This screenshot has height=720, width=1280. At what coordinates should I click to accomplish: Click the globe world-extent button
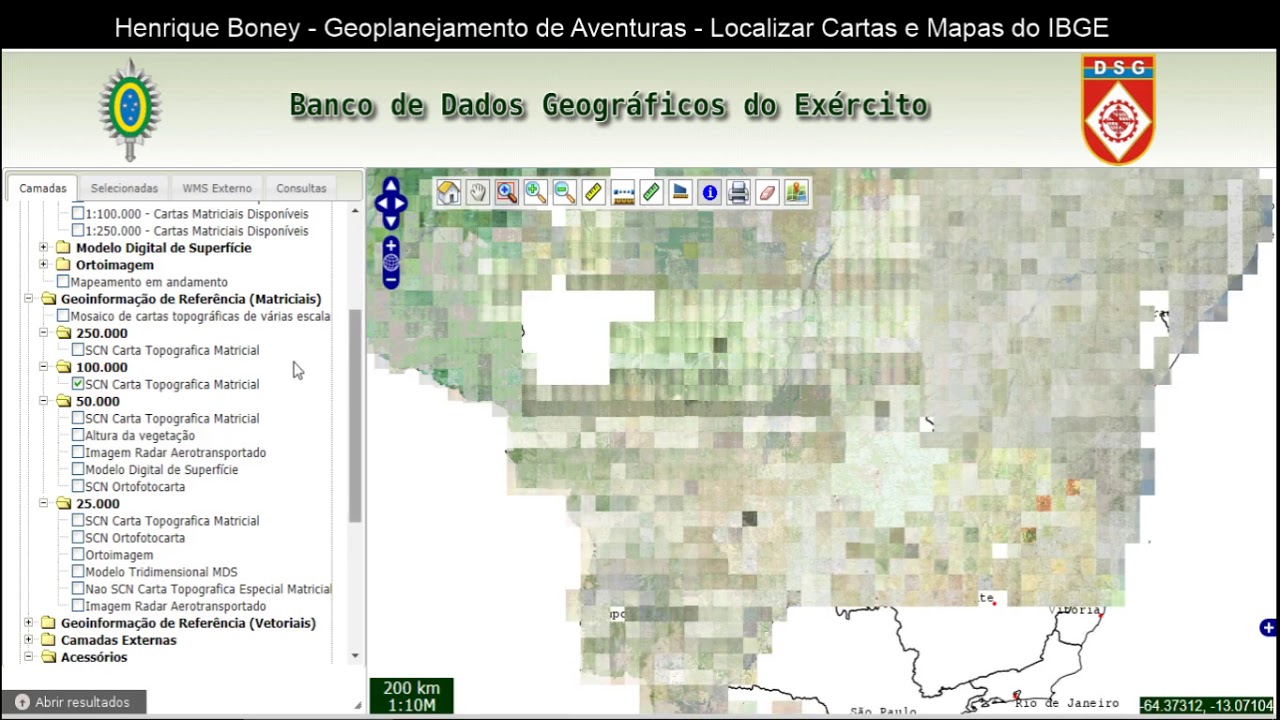(391, 263)
